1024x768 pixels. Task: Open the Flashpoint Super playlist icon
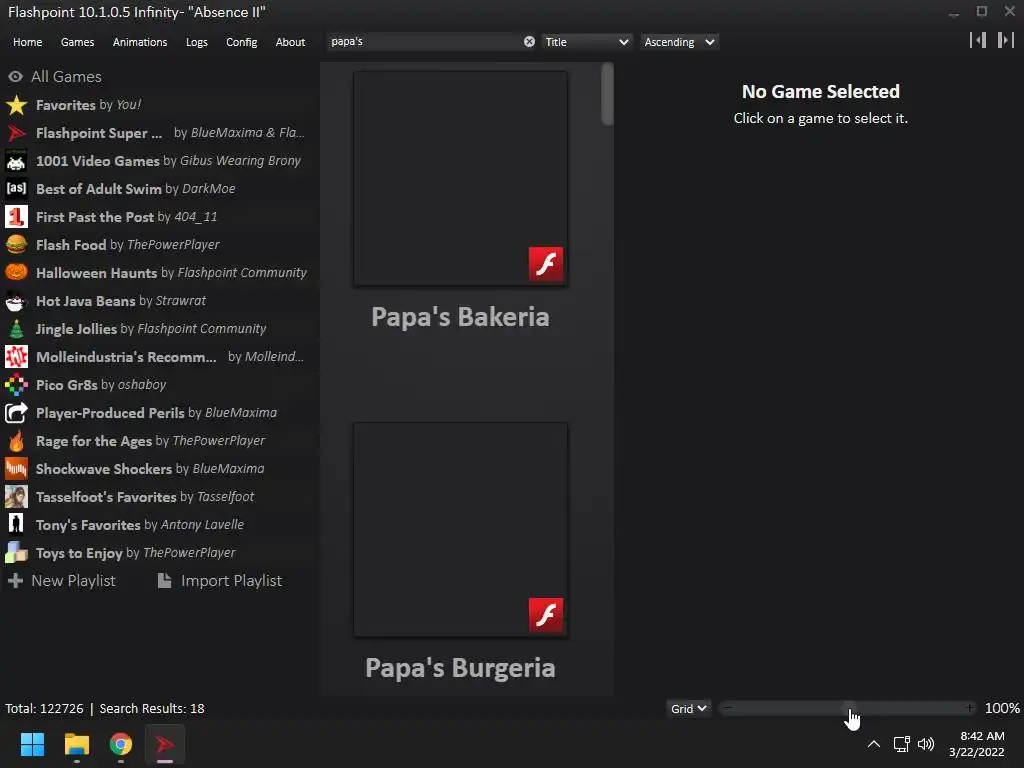pyautogui.click(x=16, y=133)
